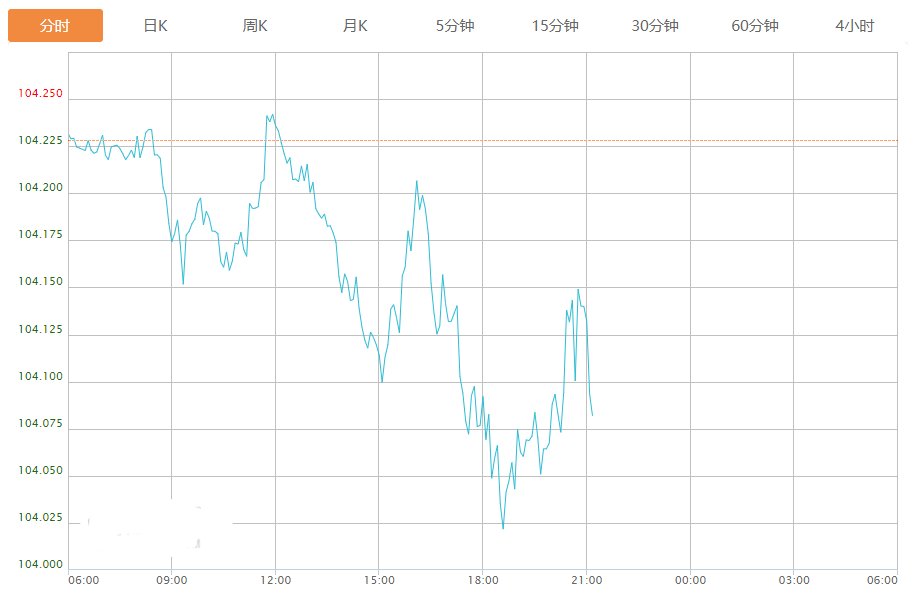Select the 分时 tab

coord(55,26)
